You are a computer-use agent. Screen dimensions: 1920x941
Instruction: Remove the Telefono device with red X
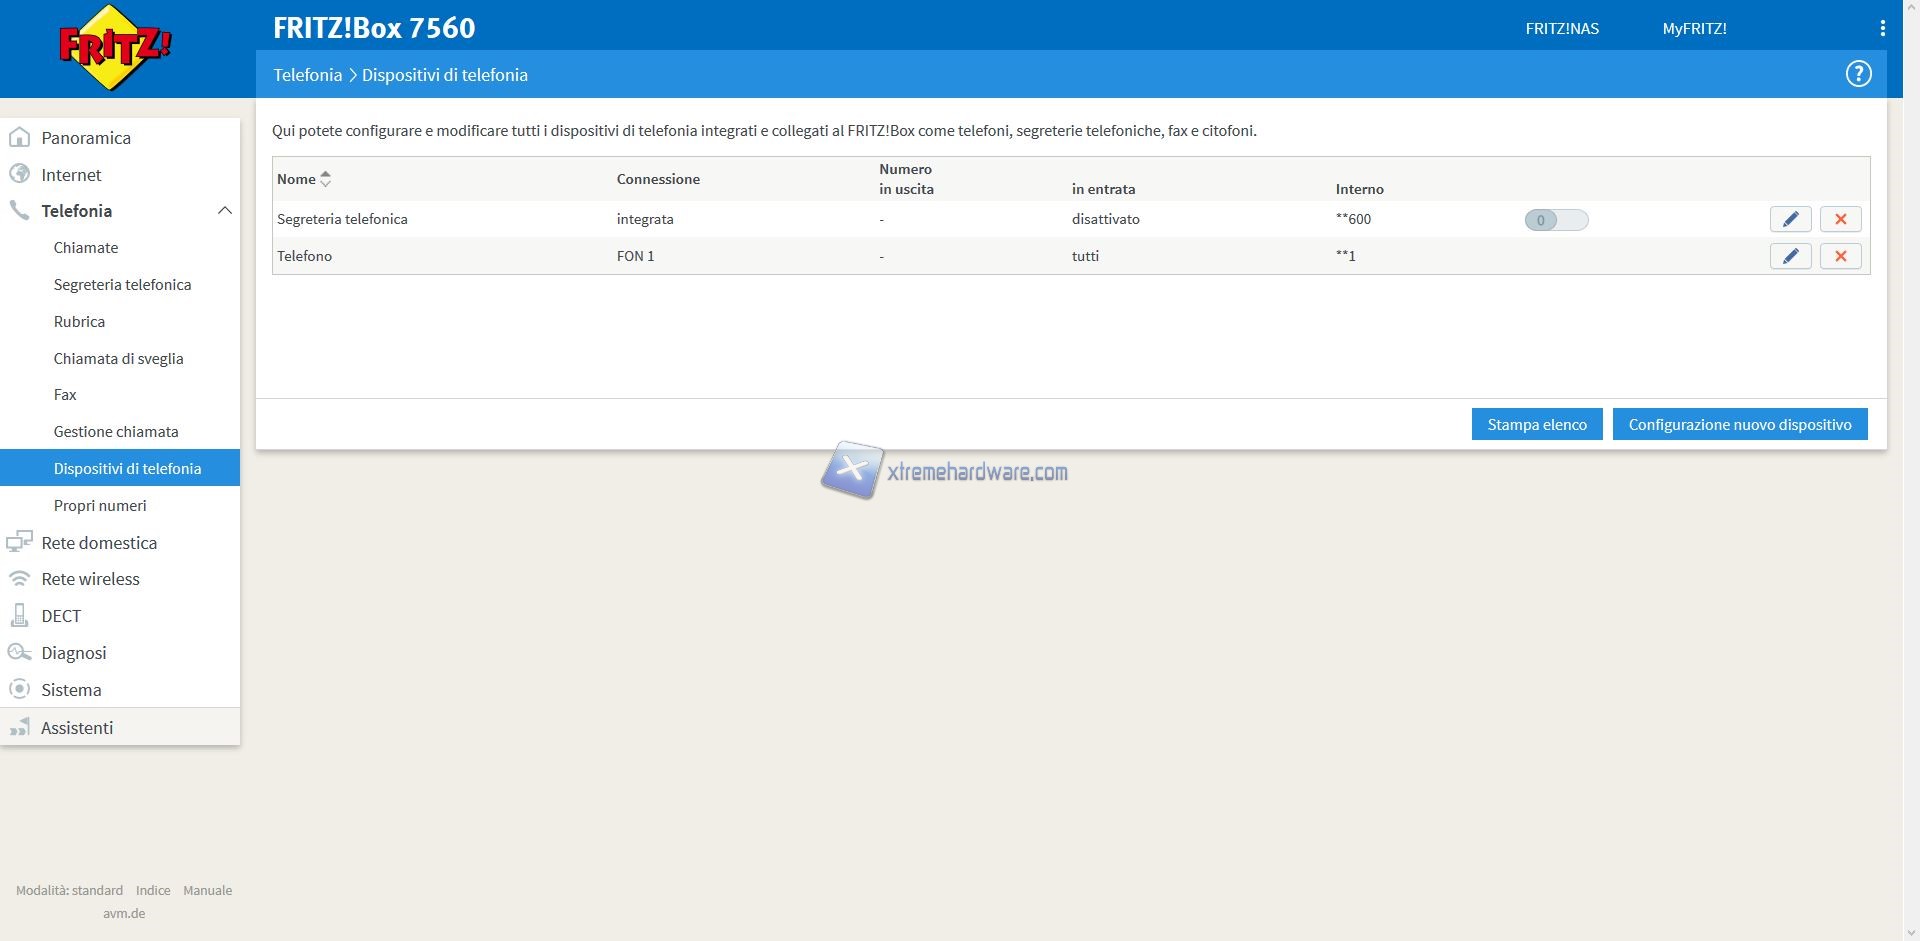[1840, 256]
